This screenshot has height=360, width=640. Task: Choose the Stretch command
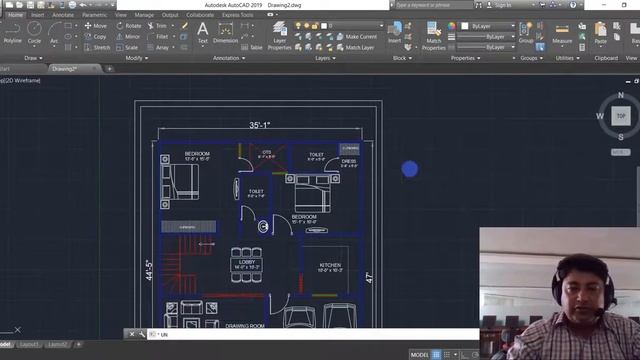point(97,47)
